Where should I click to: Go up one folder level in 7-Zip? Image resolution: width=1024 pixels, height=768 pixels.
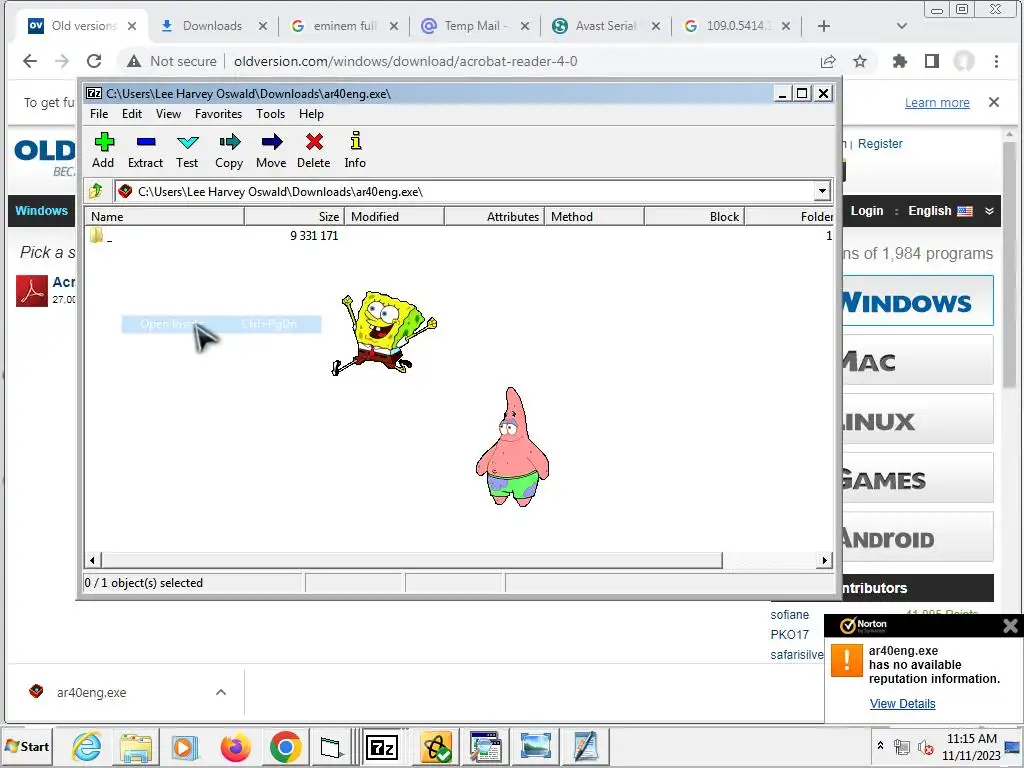[97, 191]
